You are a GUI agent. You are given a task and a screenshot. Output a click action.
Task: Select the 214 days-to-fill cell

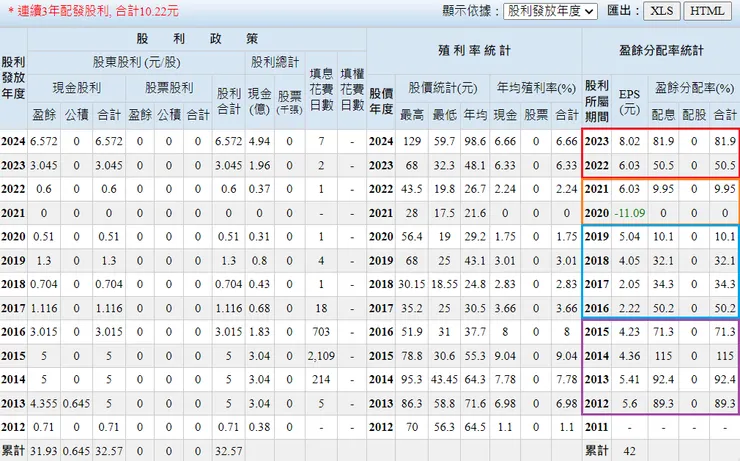[321, 379]
